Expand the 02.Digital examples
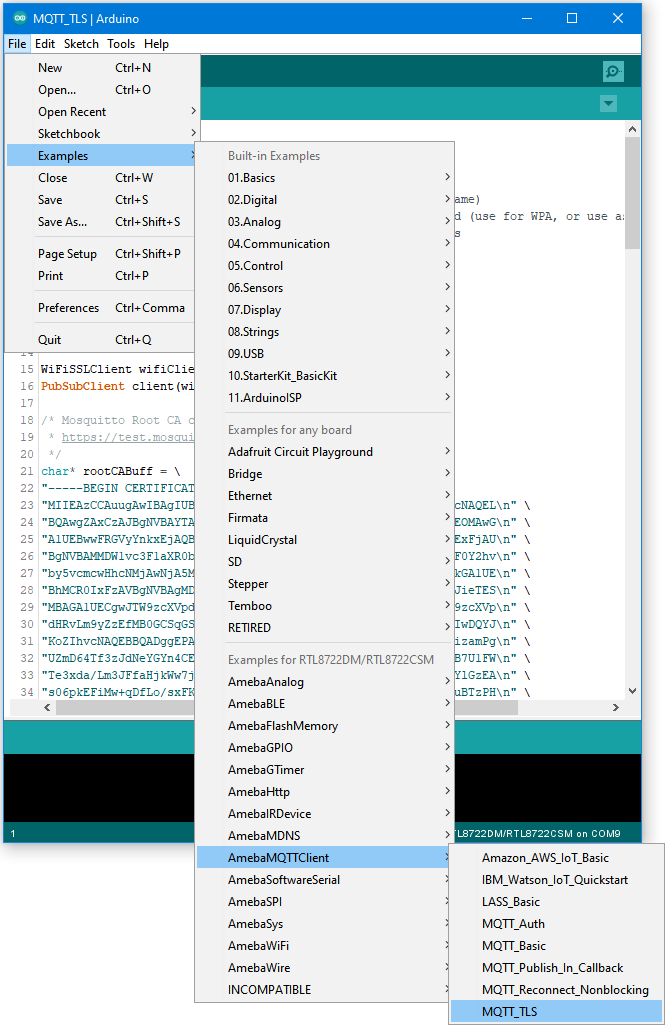This screenshot has width=668, height=1028. coord(324,200)
